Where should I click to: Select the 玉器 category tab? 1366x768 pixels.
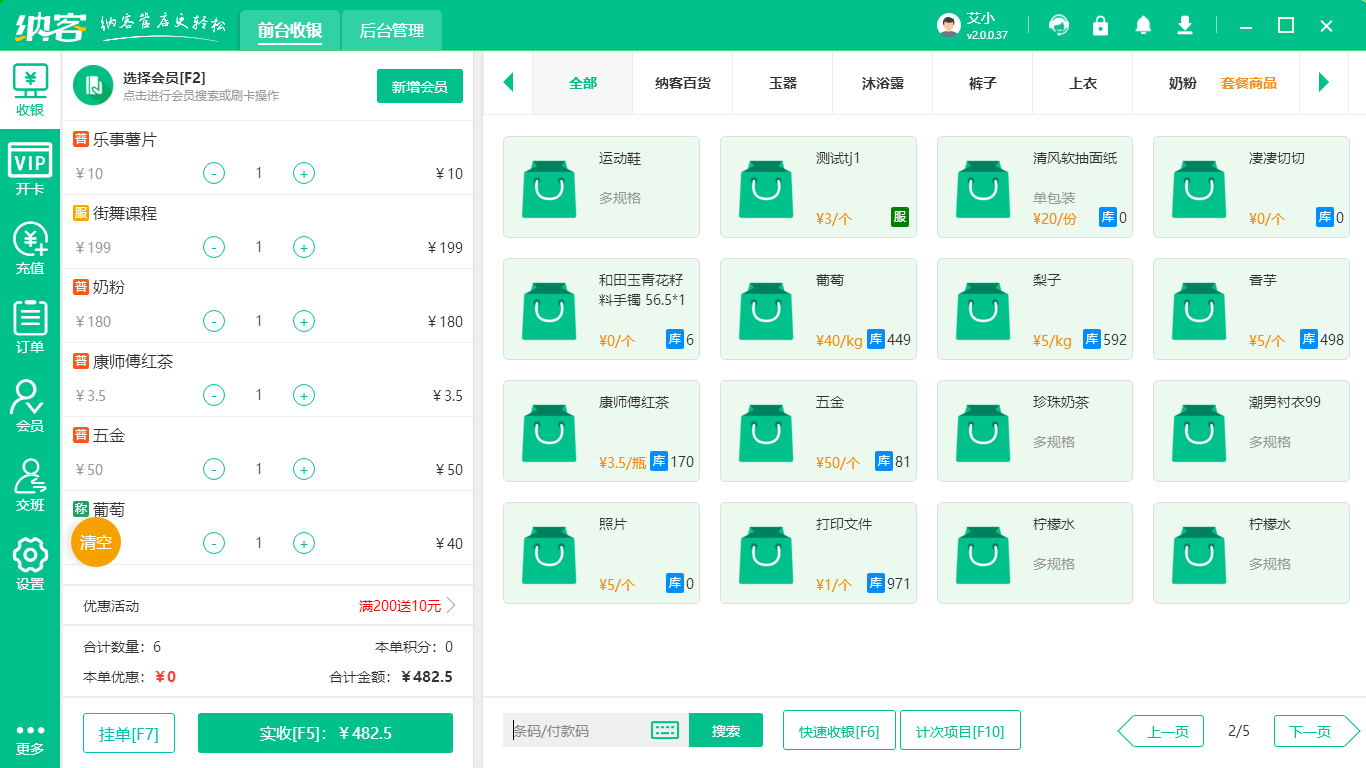pyautogui.click(x=782, y=83)
